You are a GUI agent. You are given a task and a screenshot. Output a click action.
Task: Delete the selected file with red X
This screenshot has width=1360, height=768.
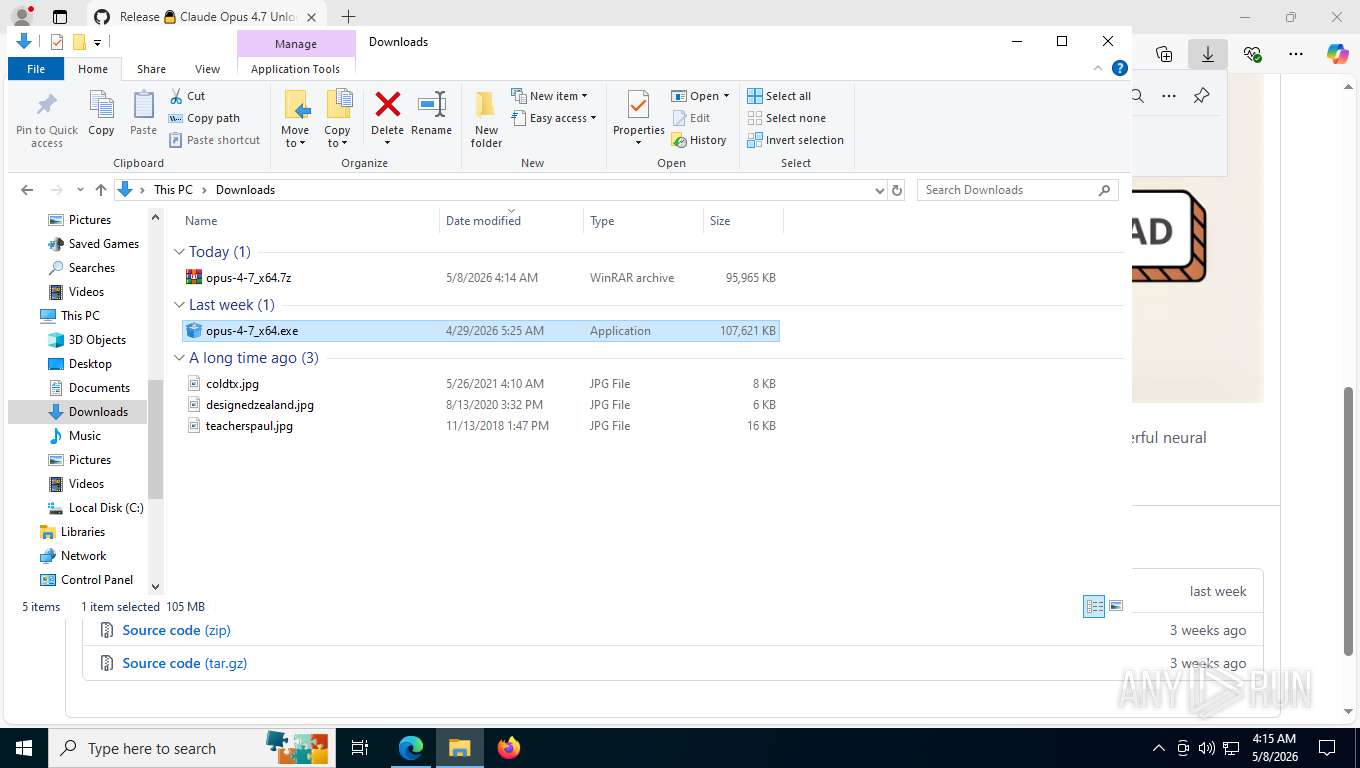click(x=387, y=117)
